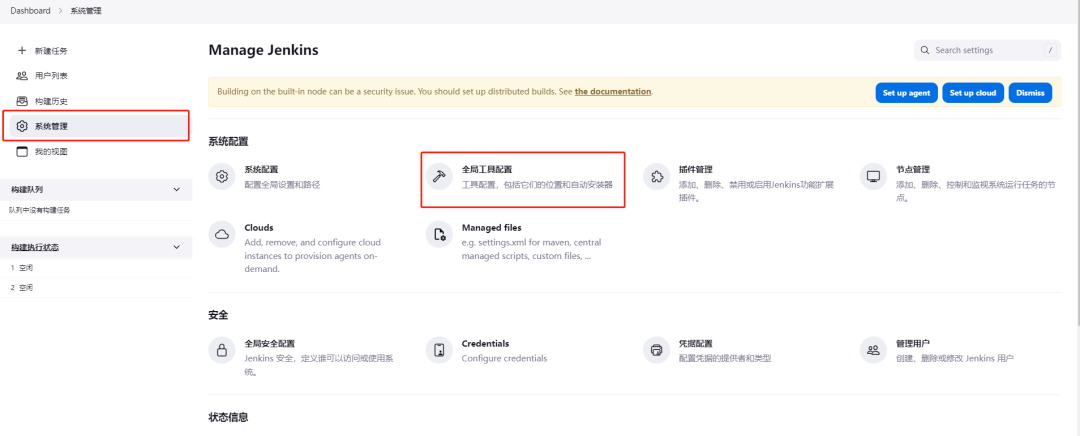Click the 系统管理 breadcrumb
Image resolution: width=1080 pixels, height=436 pixels.
(x=85, y=11)
